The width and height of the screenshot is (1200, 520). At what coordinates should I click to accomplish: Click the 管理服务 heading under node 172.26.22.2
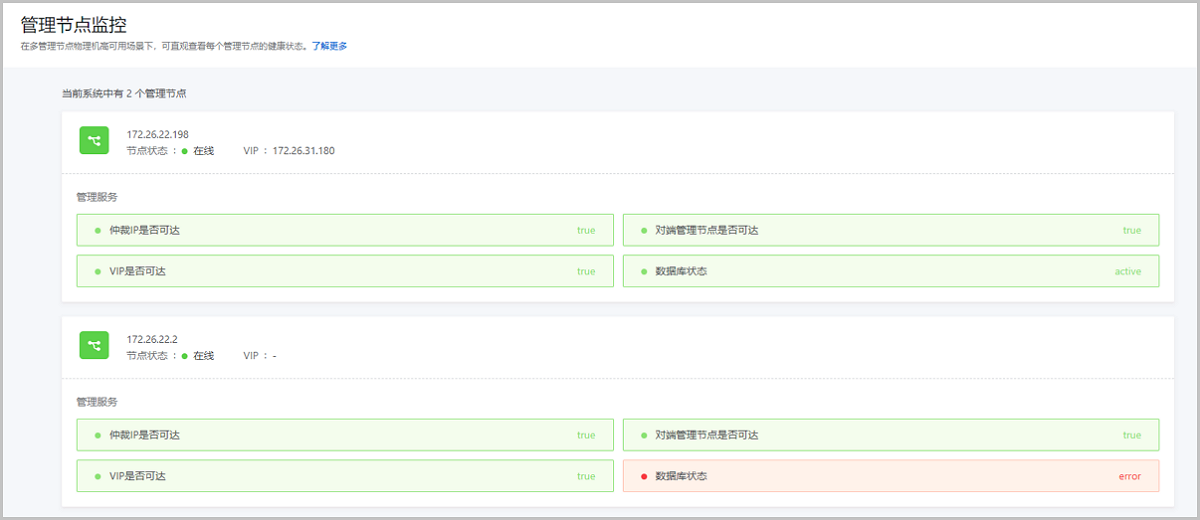(97, 402)
